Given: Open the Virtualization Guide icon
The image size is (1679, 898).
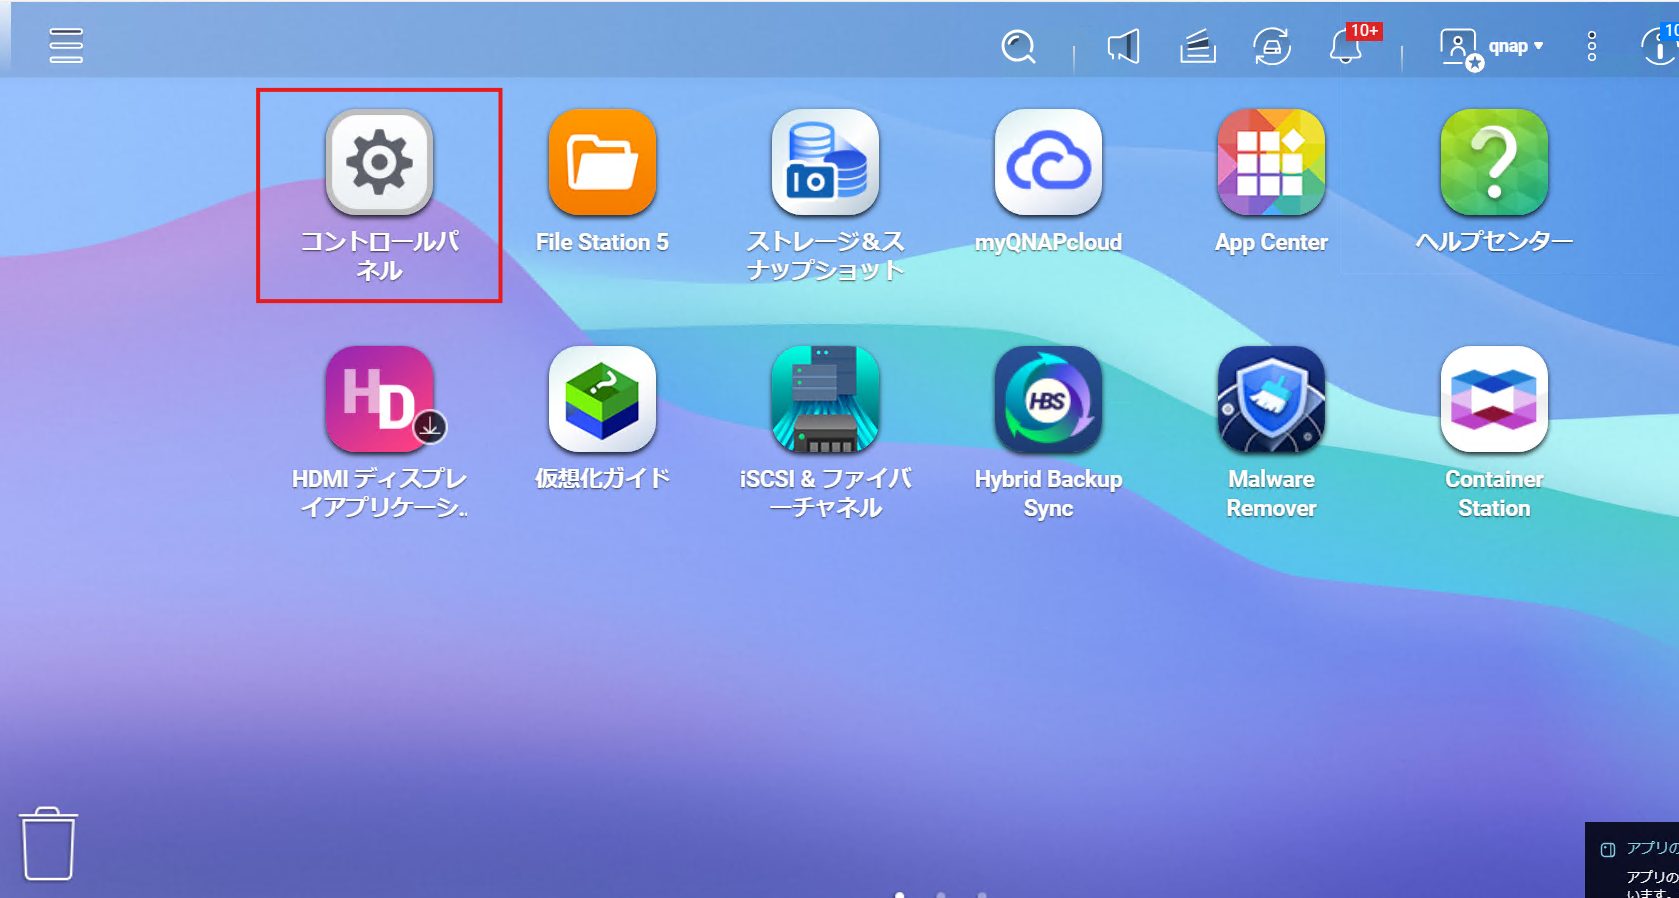Looking at the screenshot, I should click(602, 399).
